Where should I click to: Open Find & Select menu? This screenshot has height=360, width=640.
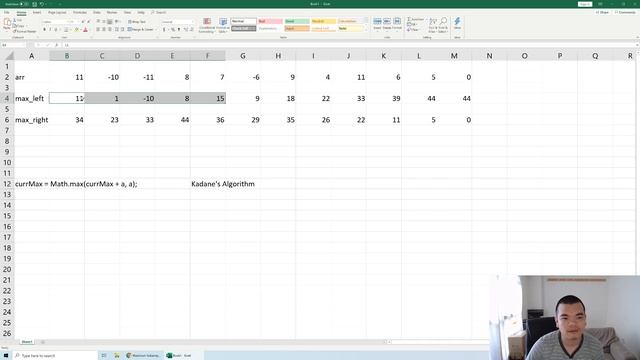pos(443,25)
